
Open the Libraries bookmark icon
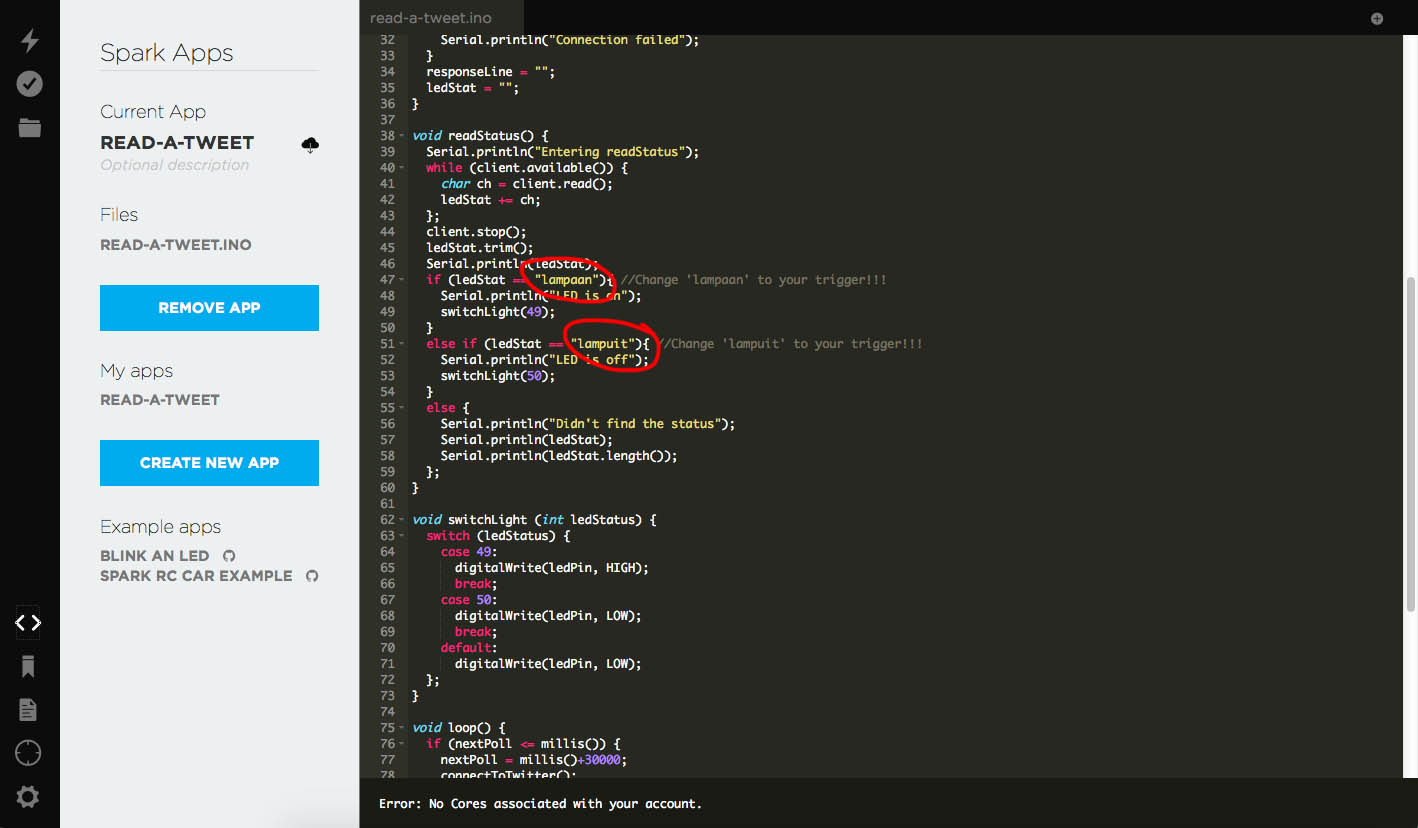(x=28, y=666)
